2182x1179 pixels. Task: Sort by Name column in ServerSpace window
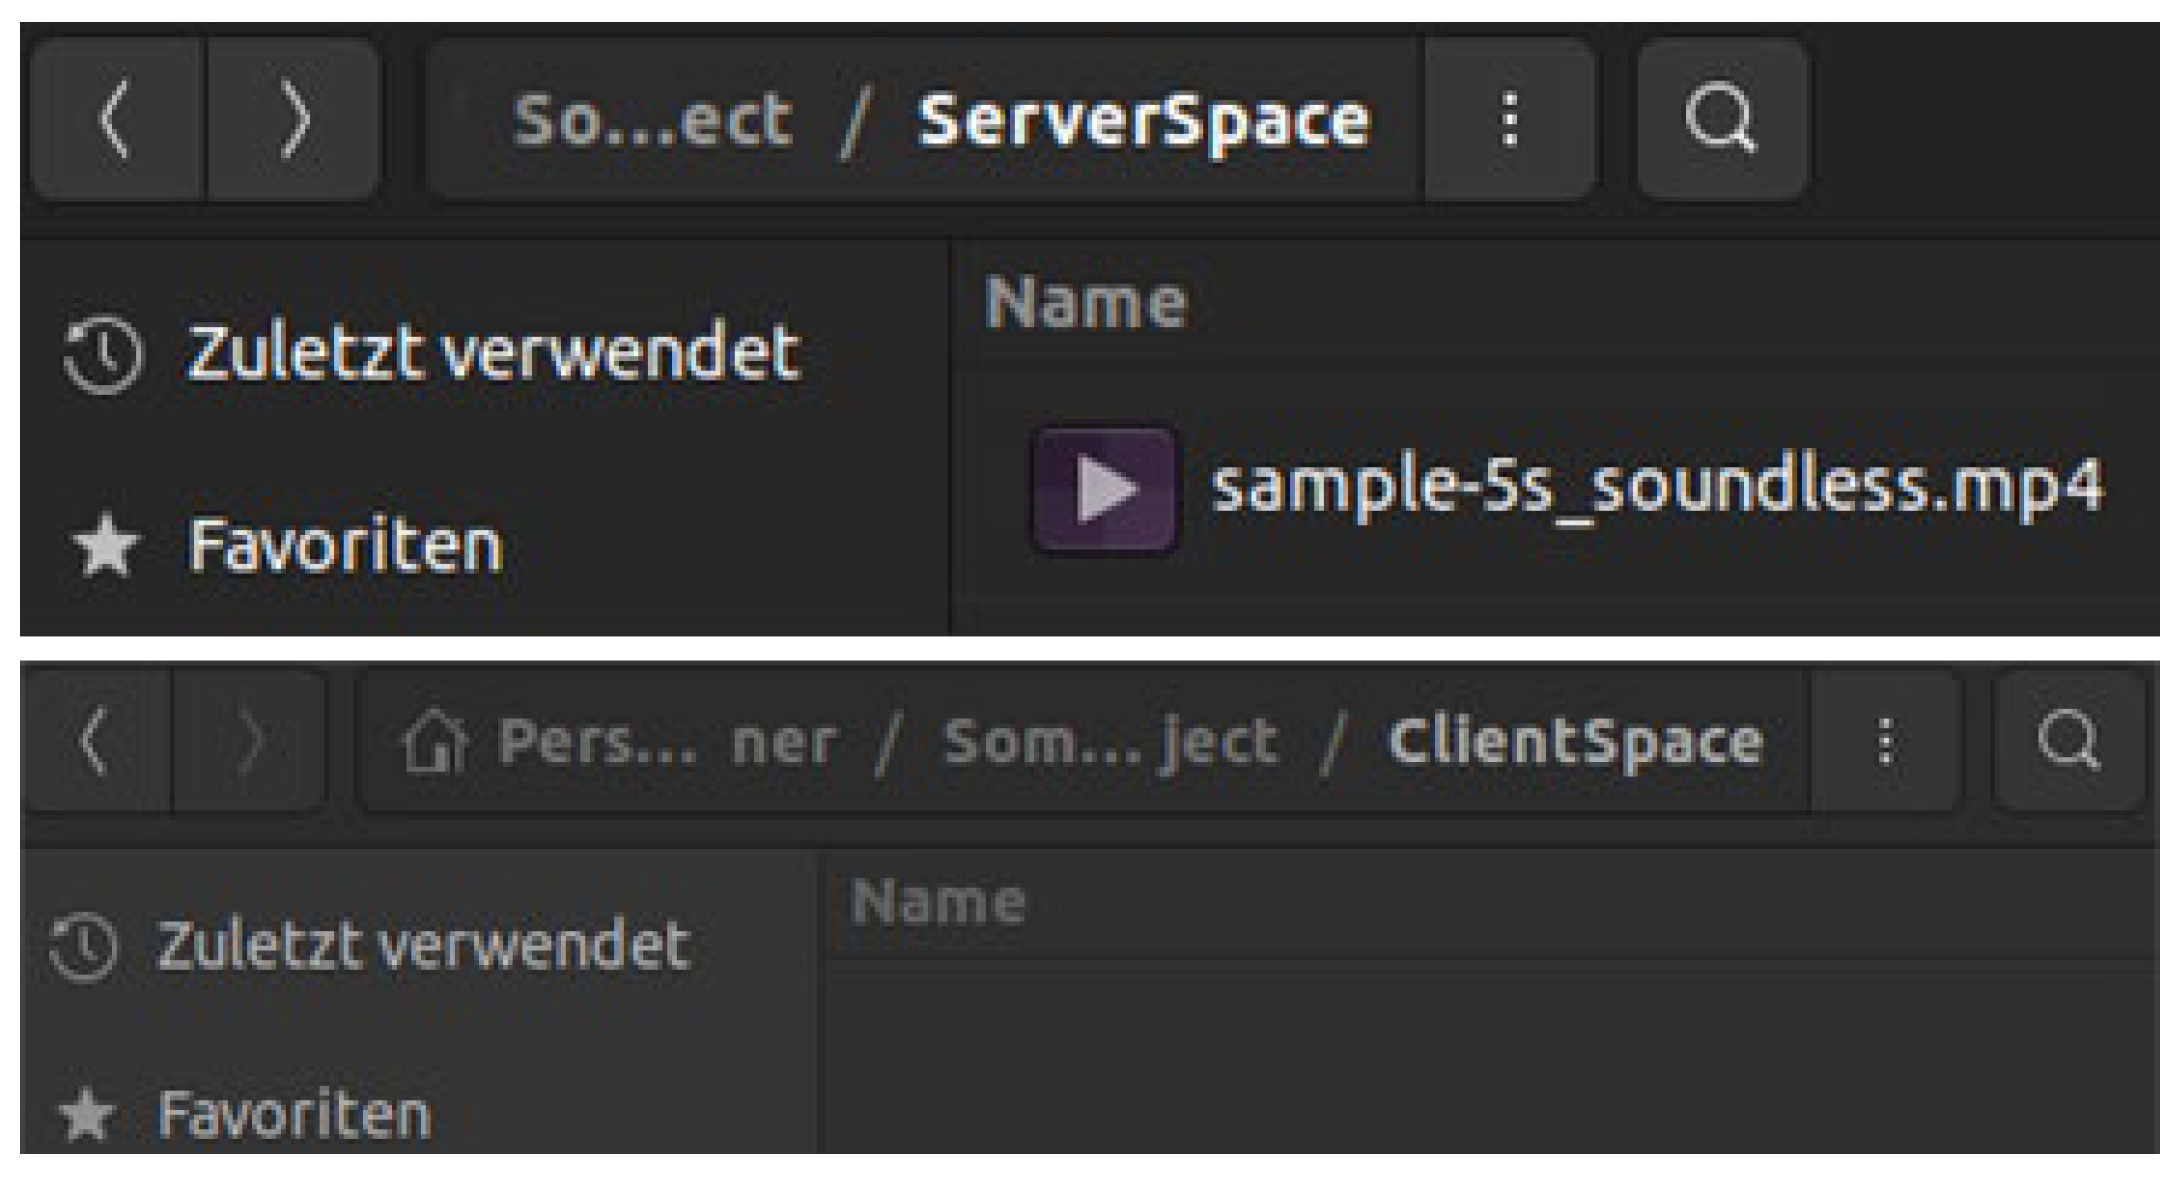click(1086, 303)
